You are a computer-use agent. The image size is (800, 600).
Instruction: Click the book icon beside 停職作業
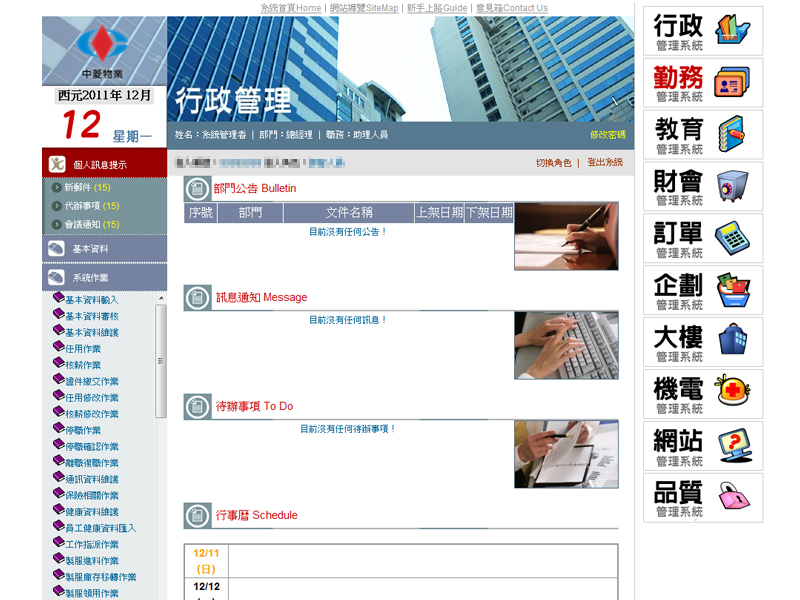click(x=59, y=428)
